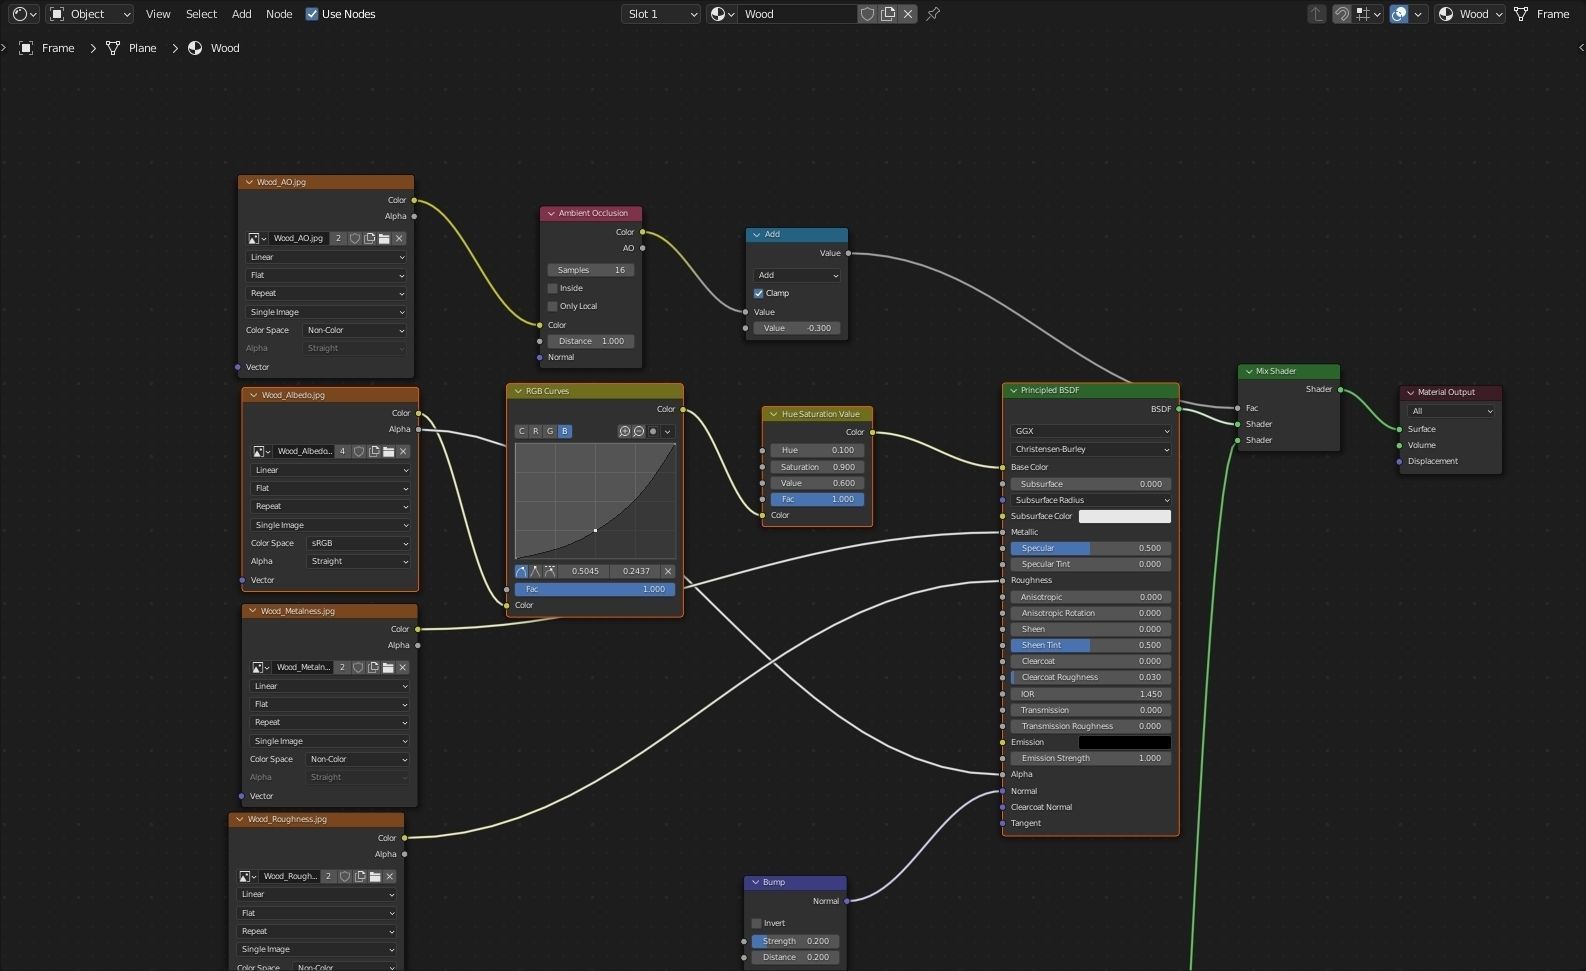Zoom in on RGB Curves view
This screenshot has height=971, width=1586.
click(x=624, y=431)
